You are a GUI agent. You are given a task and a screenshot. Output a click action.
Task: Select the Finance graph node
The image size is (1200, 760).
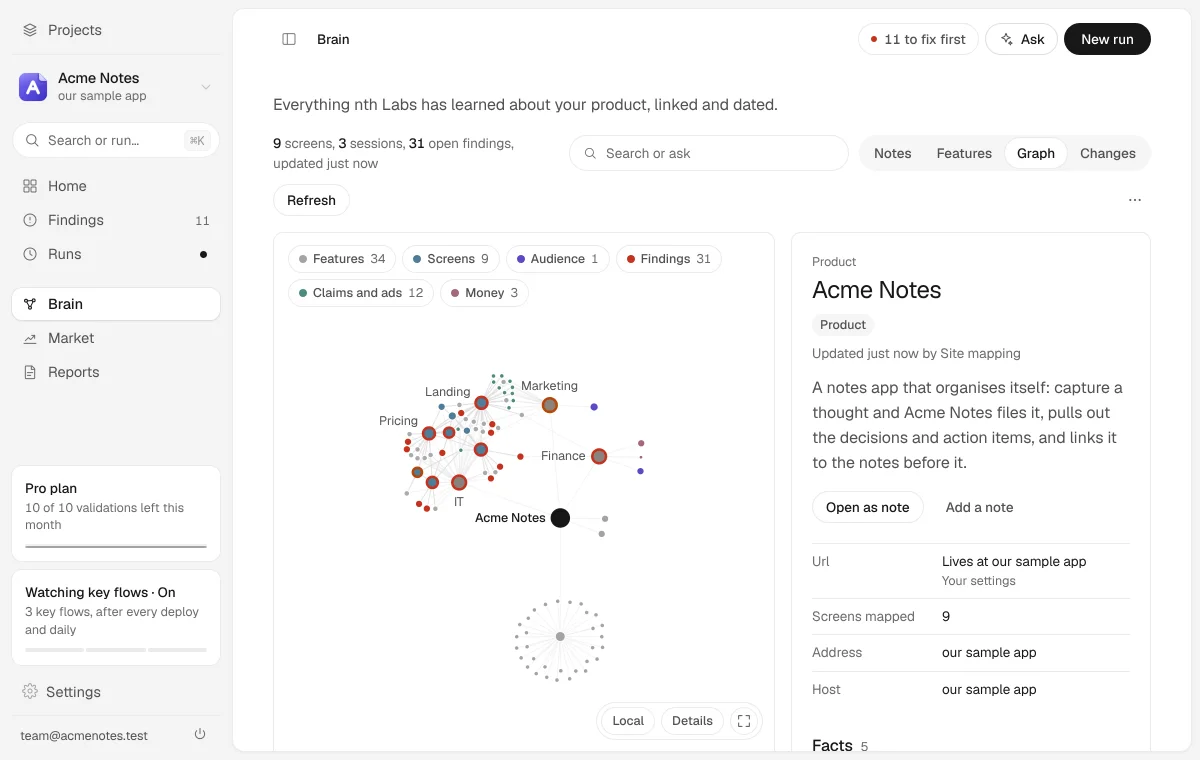[x=599, y=456]
